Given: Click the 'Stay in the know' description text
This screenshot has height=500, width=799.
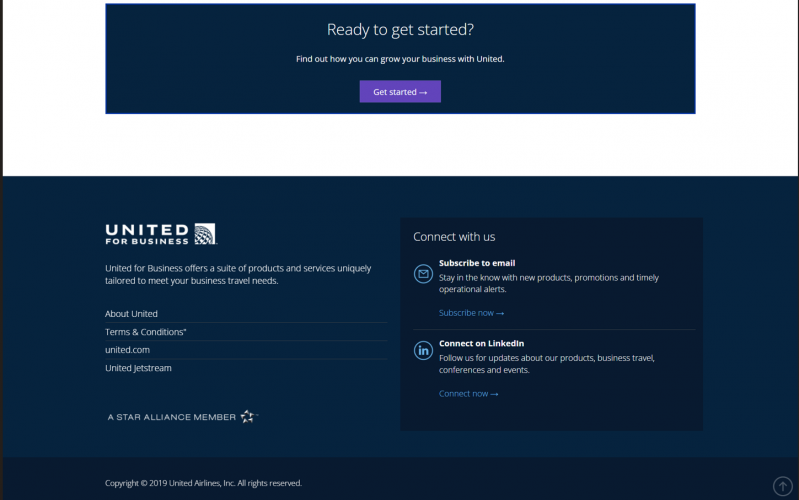Looking at the screenshot, I should pos(549,283).
